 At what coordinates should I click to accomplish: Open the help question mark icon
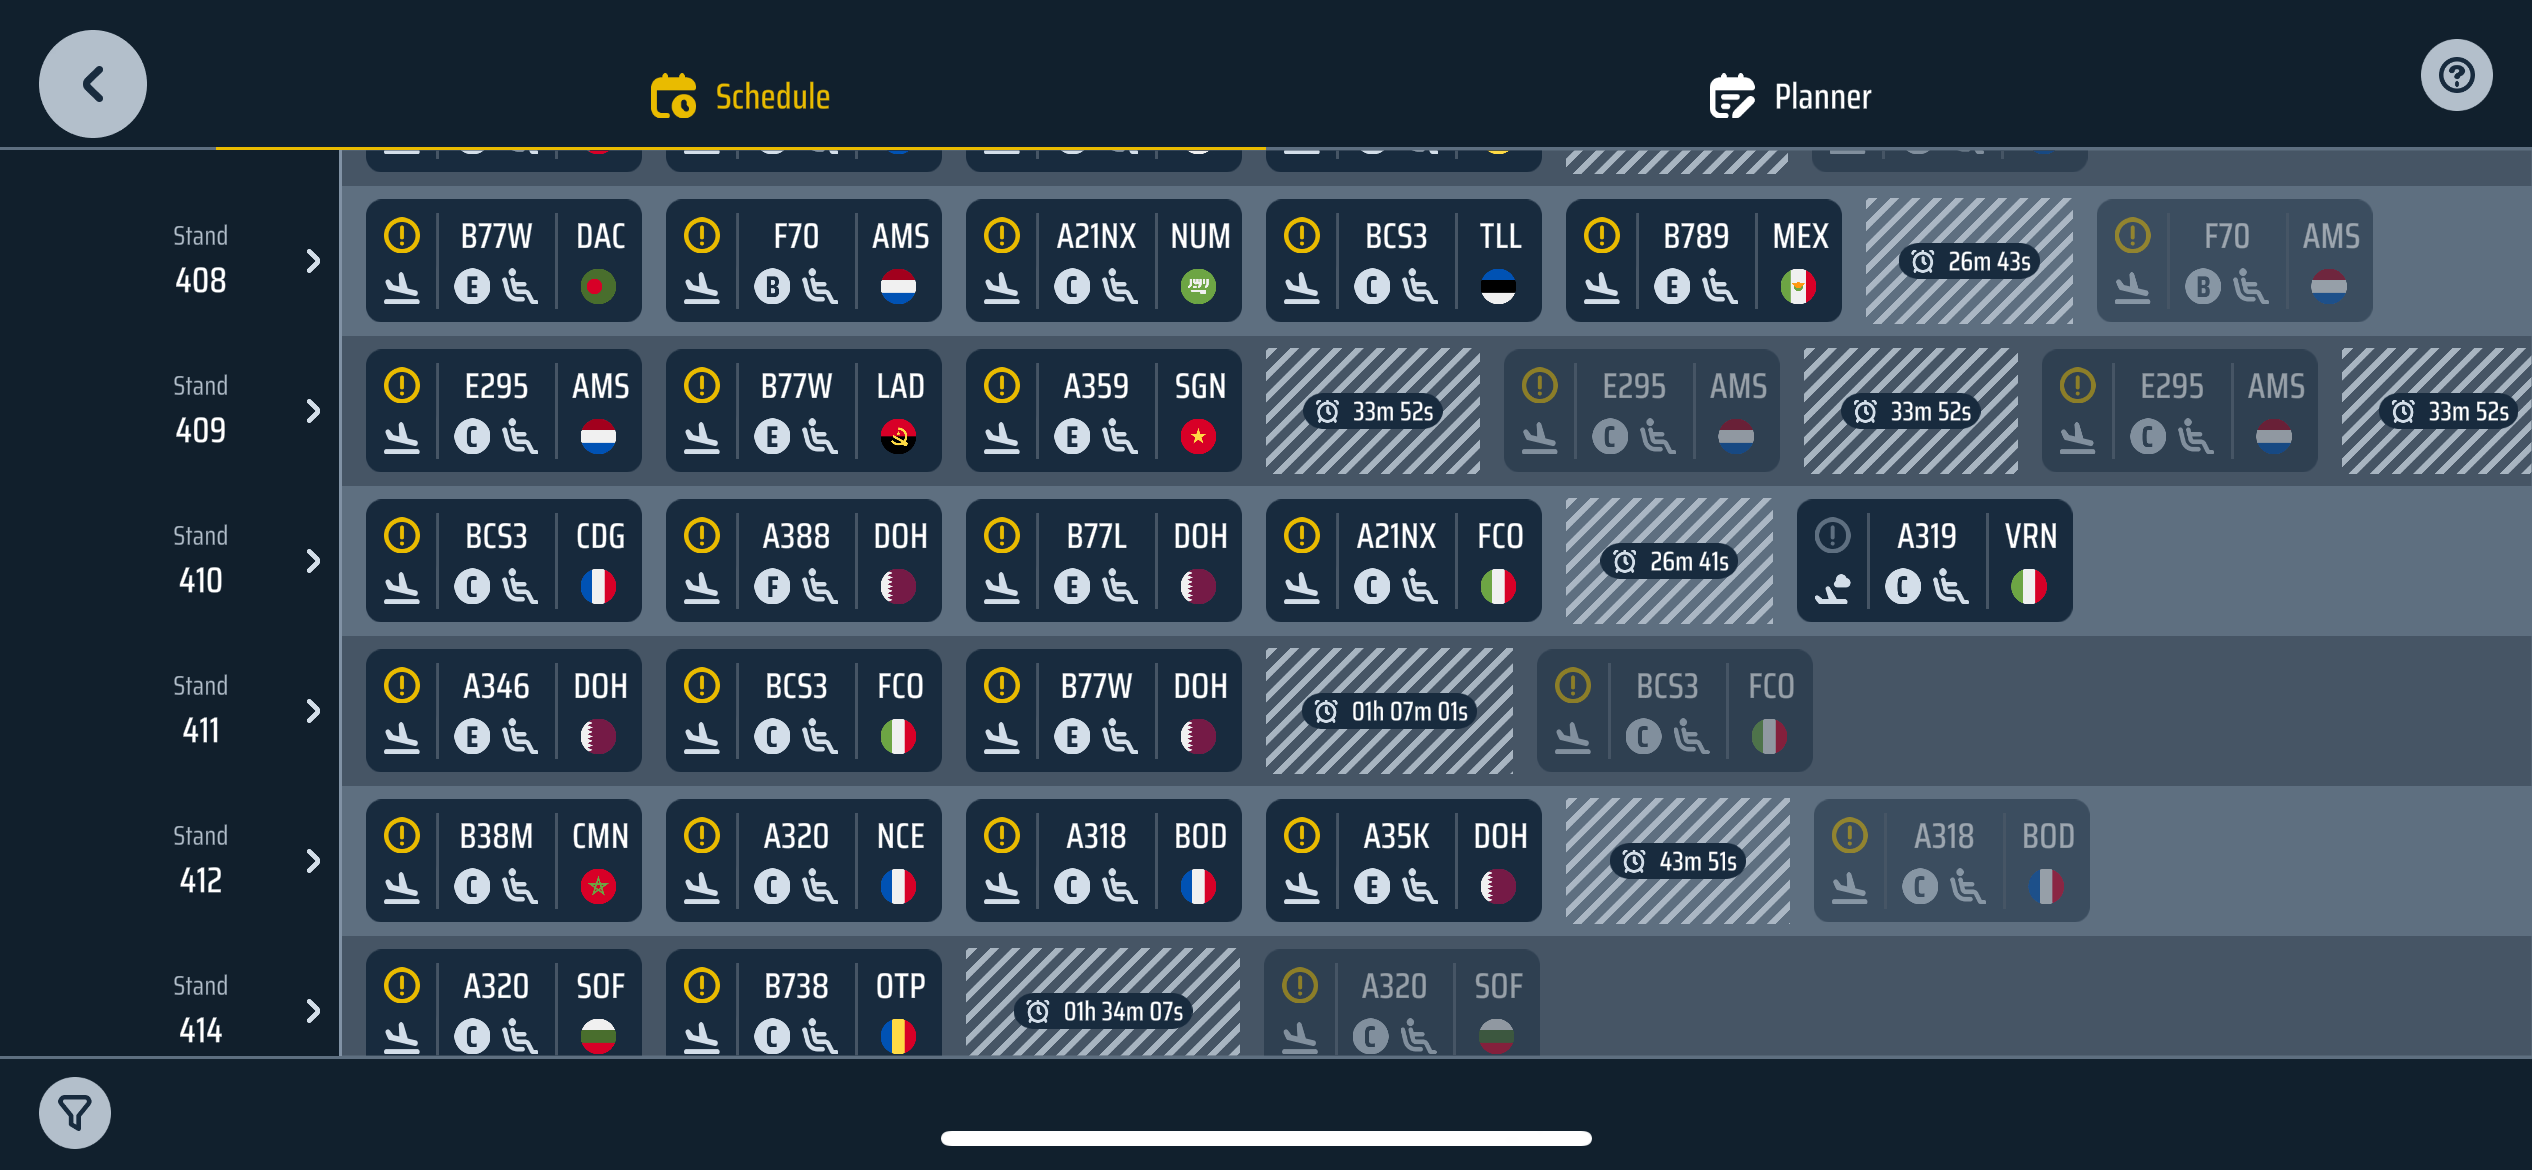2456,76
